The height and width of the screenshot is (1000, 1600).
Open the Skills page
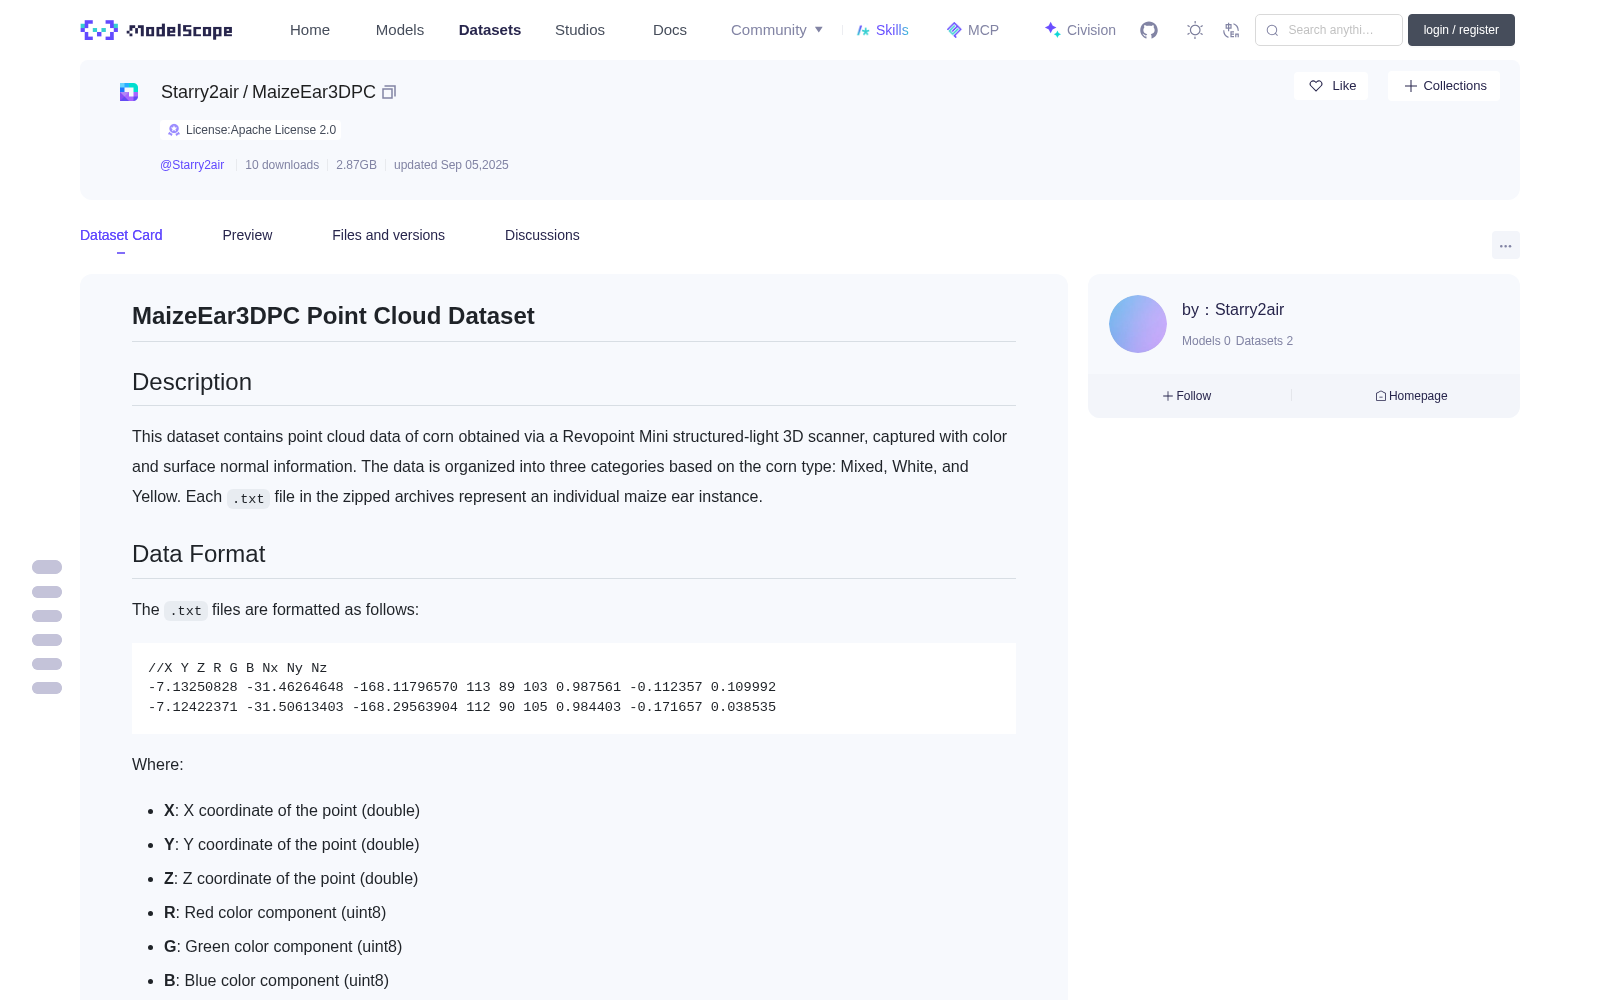[883, 30]
